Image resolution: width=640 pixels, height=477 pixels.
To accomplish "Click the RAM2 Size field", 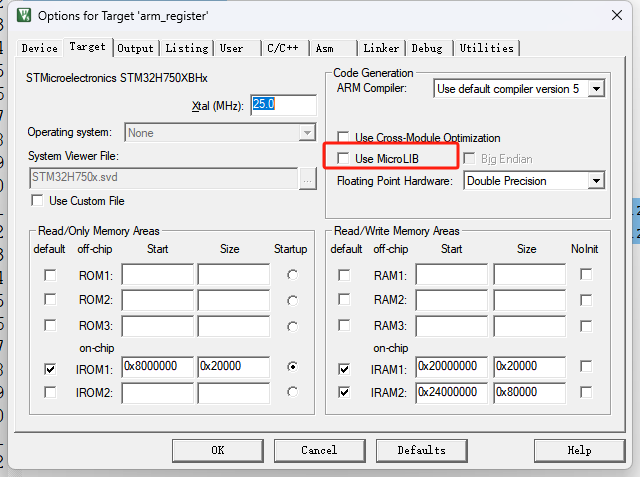I will coord(529,300).
